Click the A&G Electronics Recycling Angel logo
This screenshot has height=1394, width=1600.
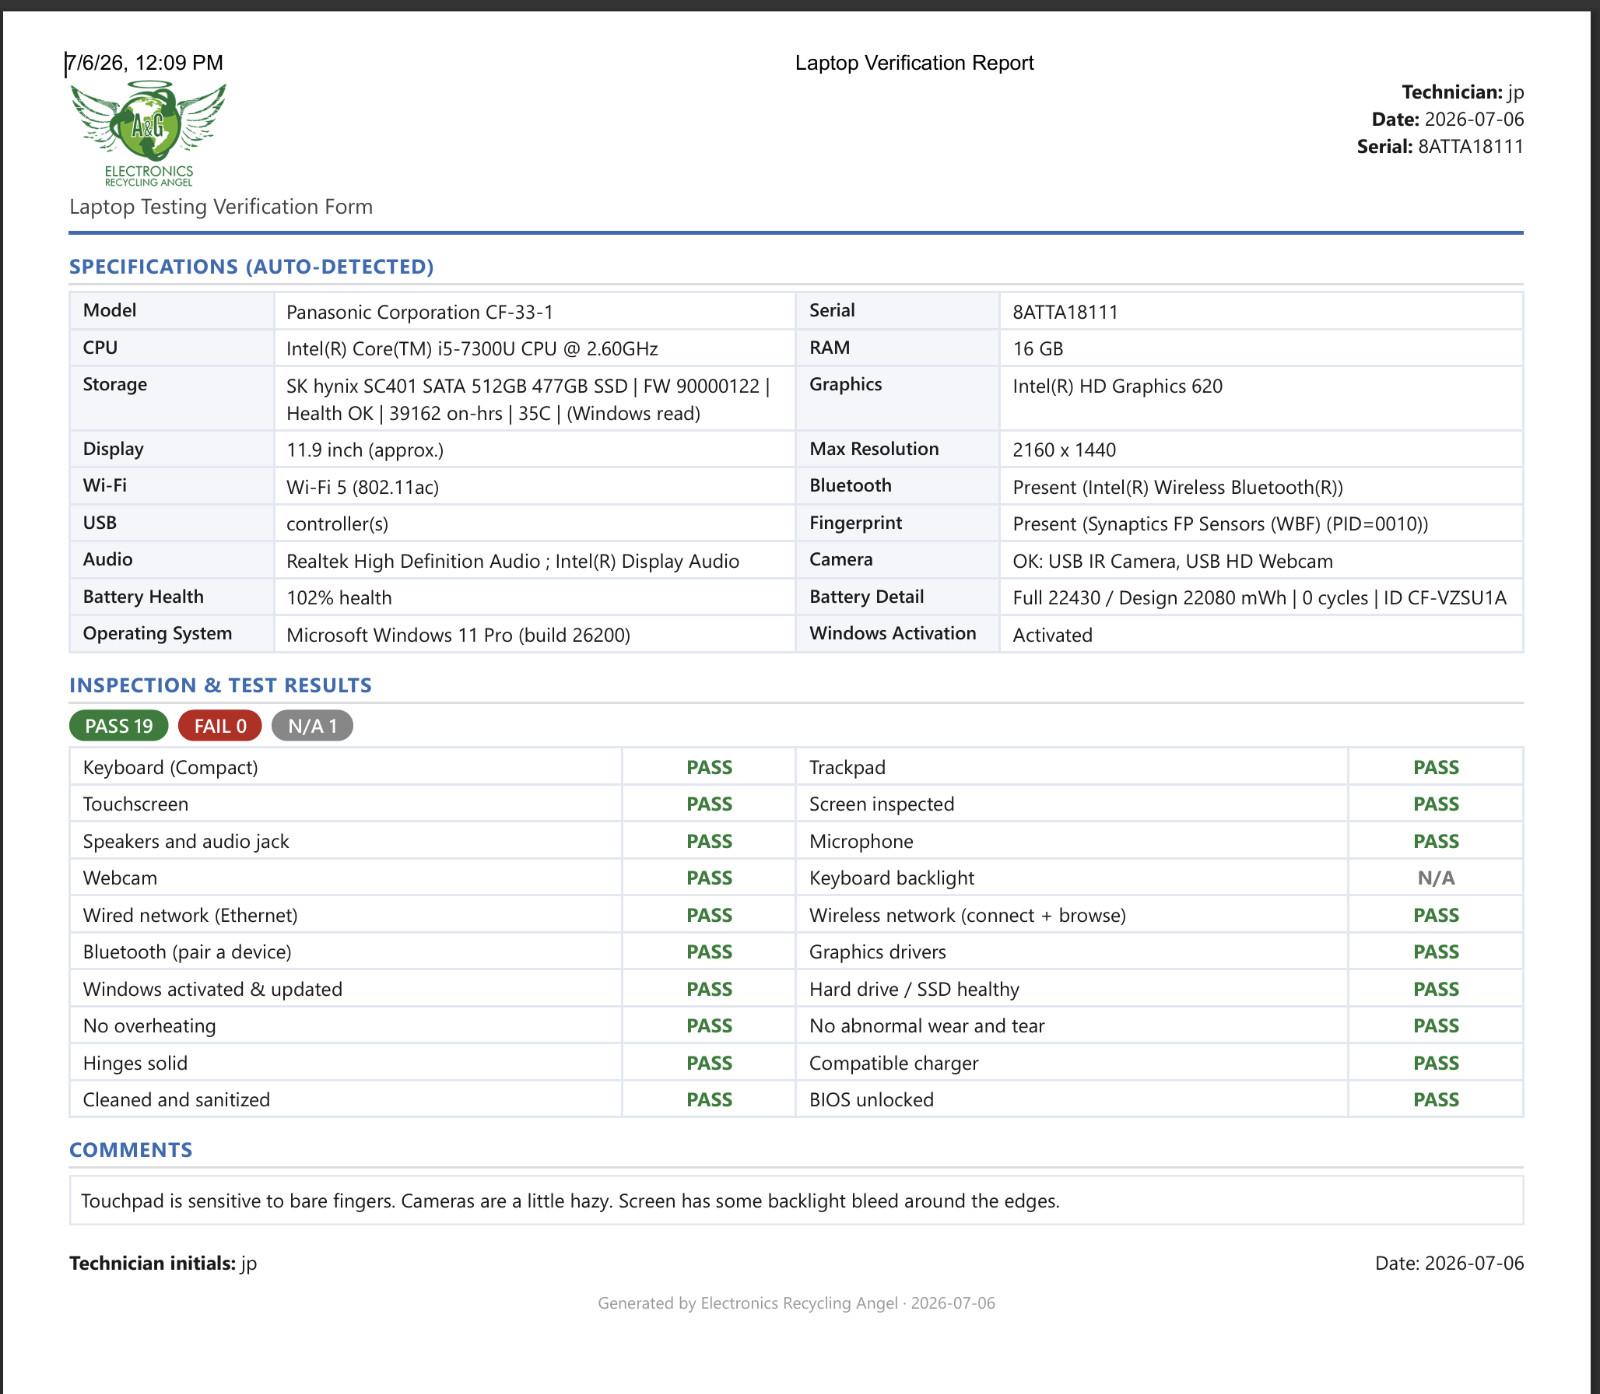[149, 134]
